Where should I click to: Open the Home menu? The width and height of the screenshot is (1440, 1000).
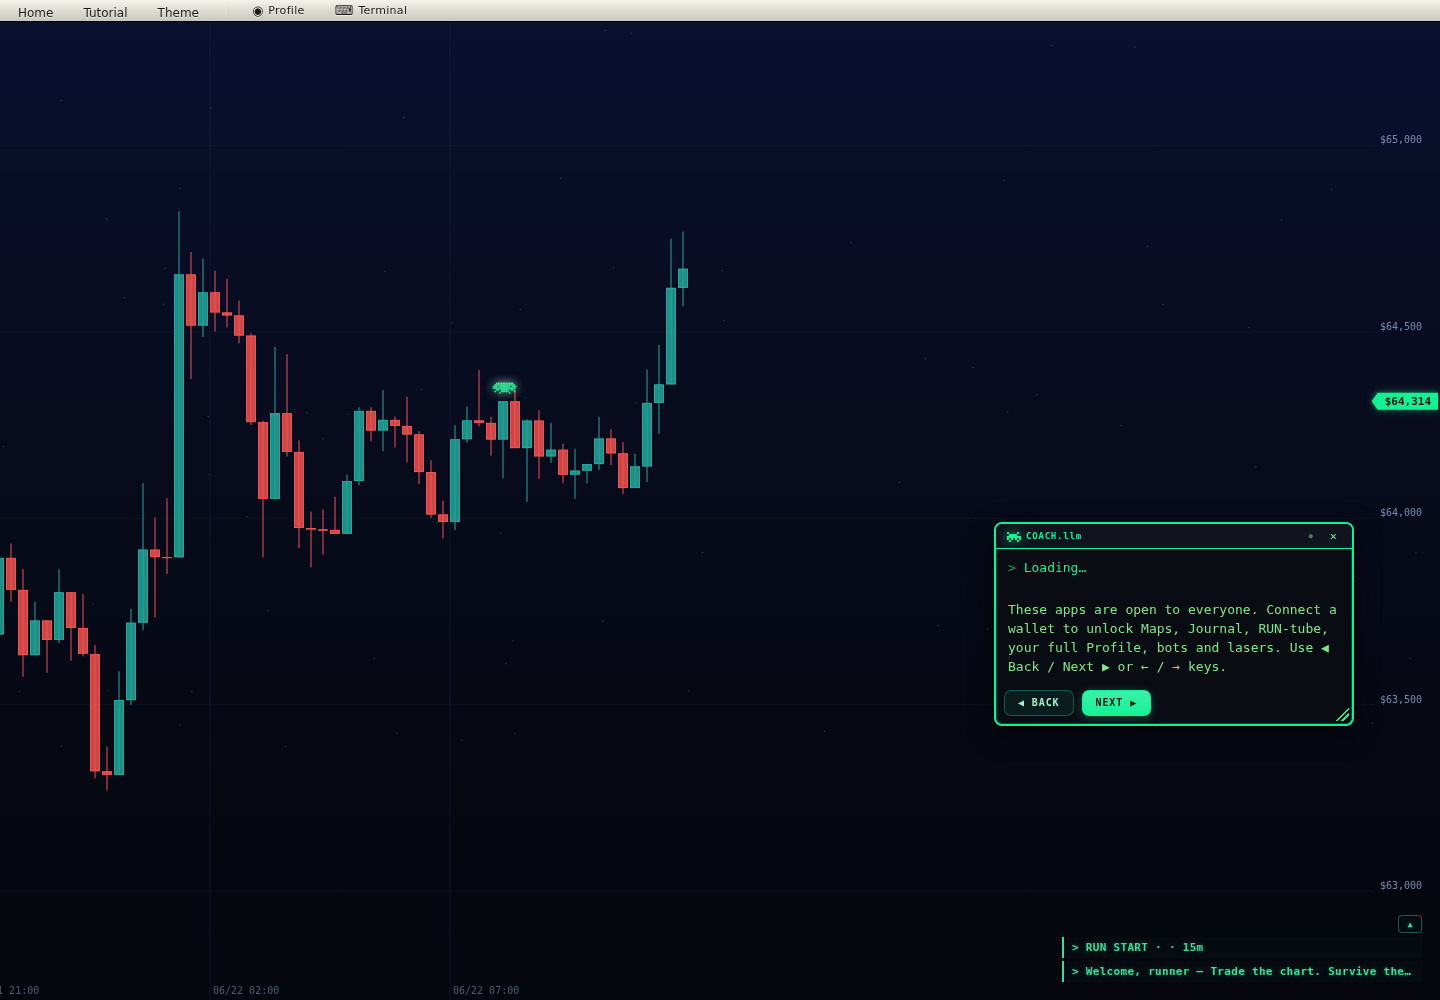click(x=36, y=12)
